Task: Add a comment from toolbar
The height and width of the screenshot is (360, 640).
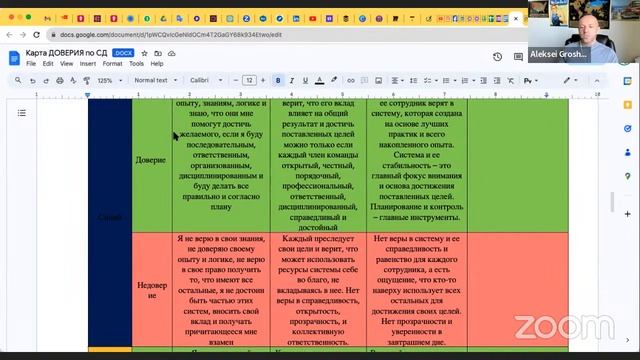Action: (364, 81)
